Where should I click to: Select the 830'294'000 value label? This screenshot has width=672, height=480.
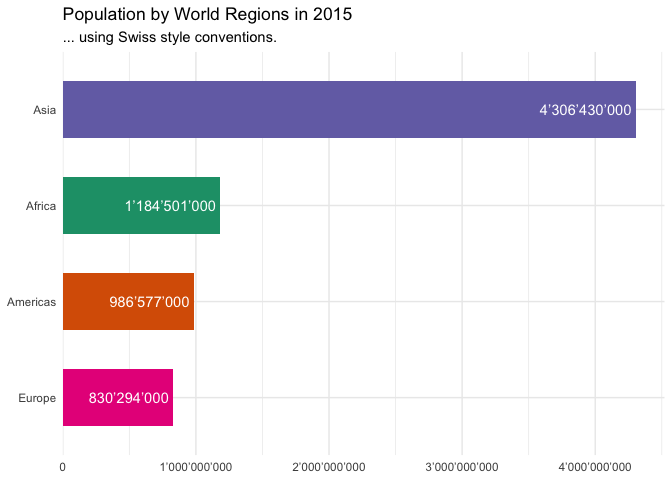tap(128, 398)
